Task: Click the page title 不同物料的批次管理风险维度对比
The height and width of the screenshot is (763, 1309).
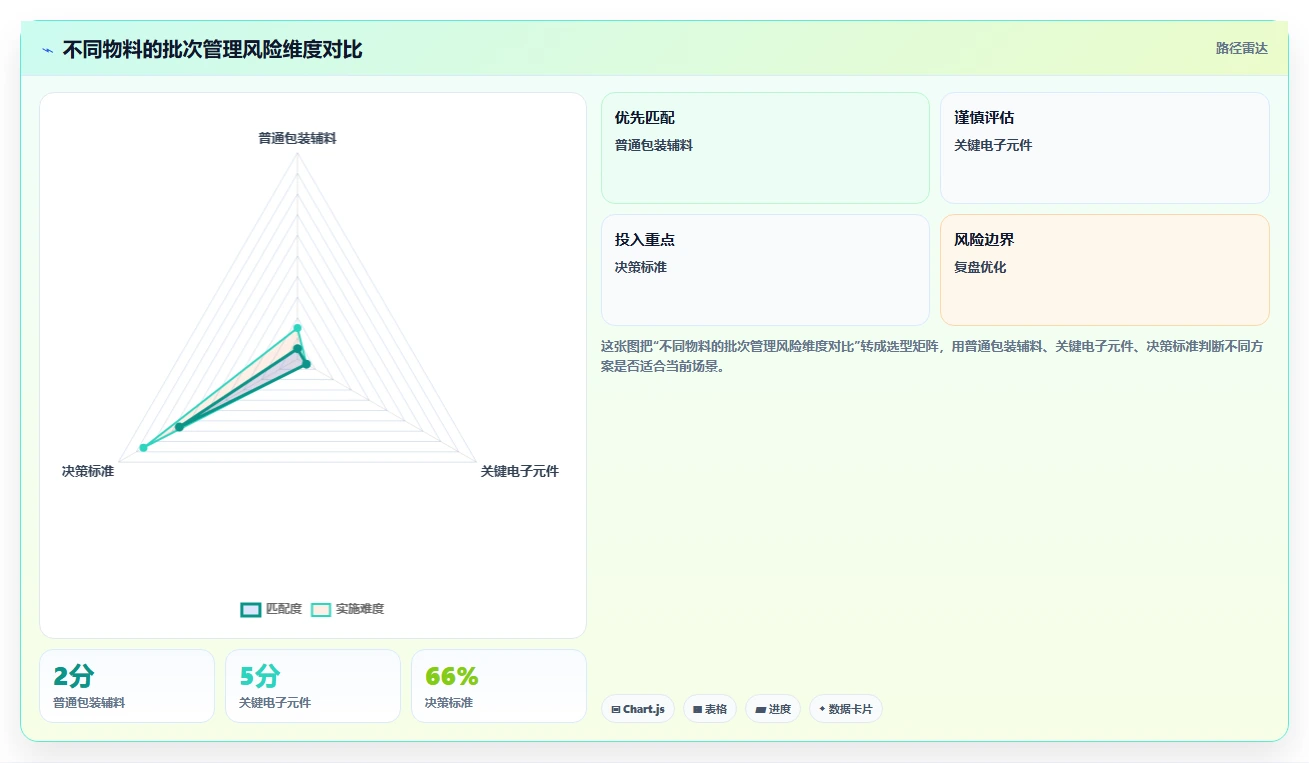Action: [212, 49]
